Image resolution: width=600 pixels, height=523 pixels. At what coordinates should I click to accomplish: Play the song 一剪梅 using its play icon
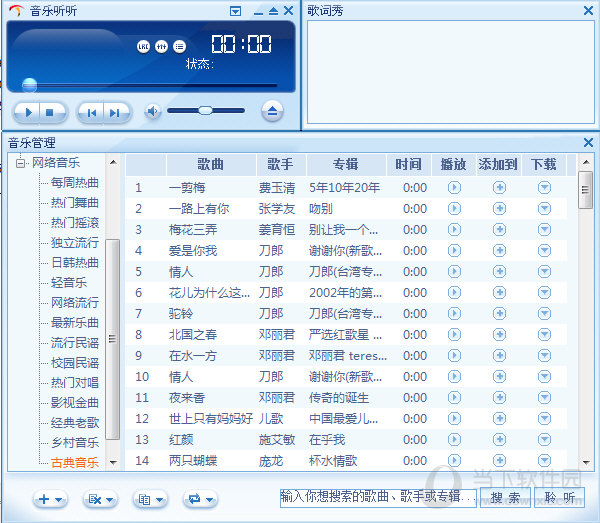tap(454, 187)
